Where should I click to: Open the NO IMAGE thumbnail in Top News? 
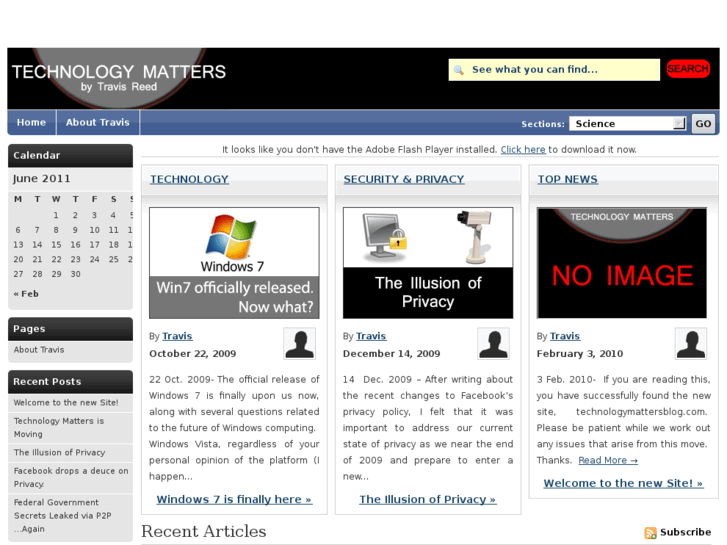point(622,263)
